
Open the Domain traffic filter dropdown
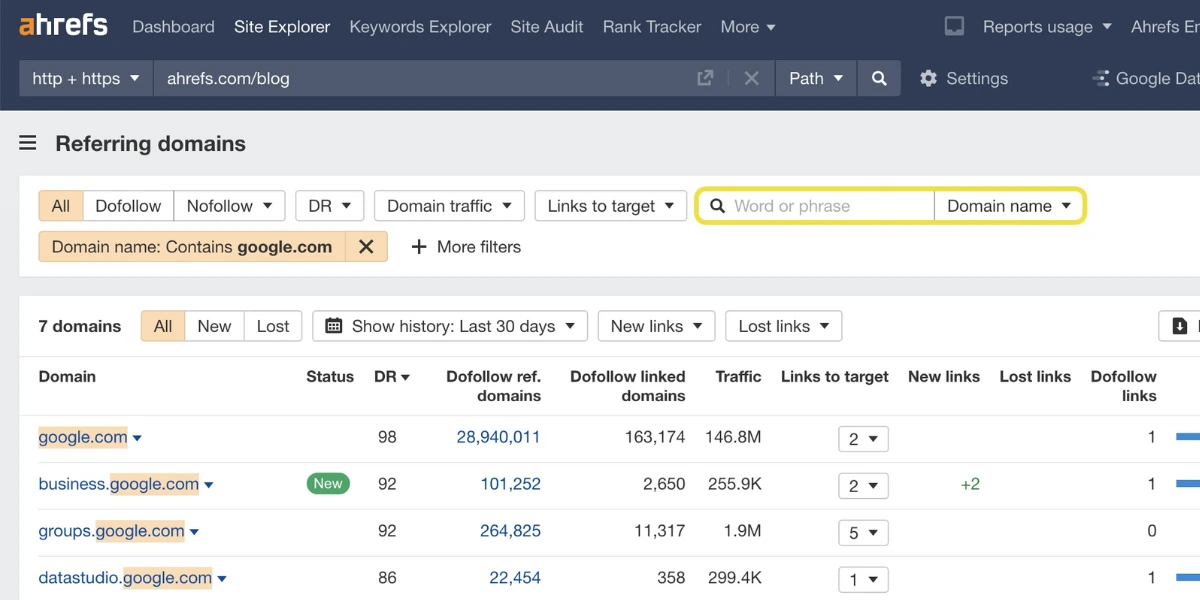449,206
